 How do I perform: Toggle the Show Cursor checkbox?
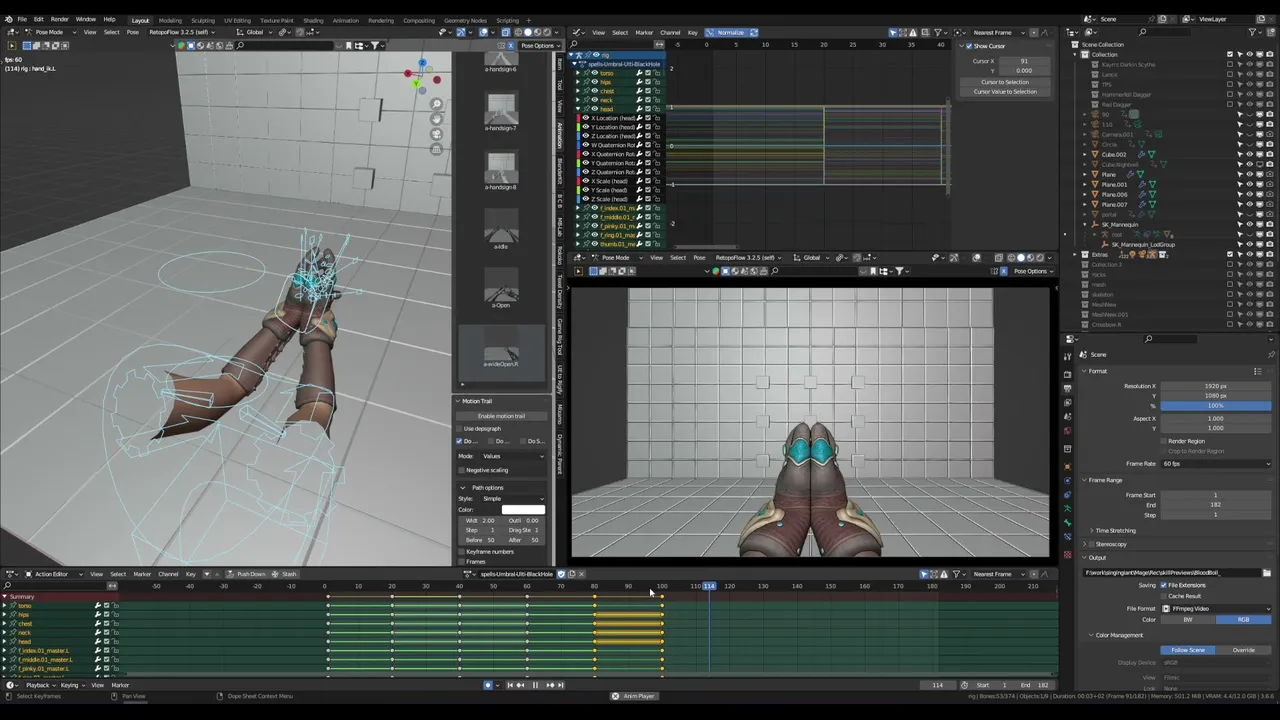click(969, 47)
